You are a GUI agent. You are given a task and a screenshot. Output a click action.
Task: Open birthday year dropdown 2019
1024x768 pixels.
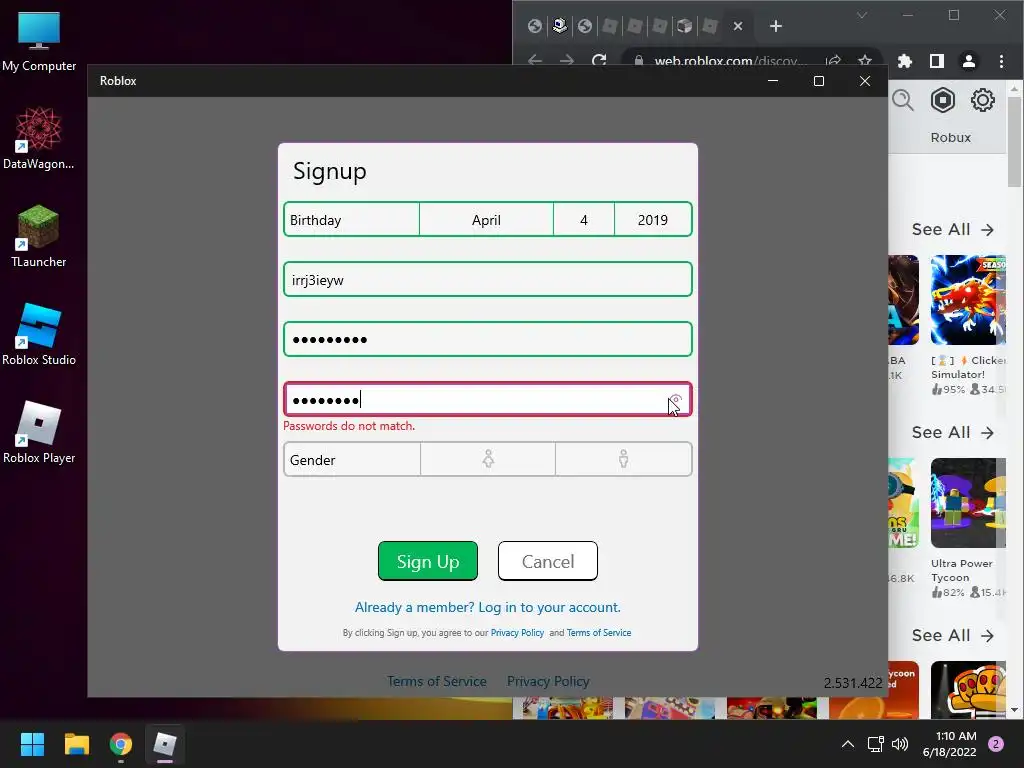click(x=652, y=219)
